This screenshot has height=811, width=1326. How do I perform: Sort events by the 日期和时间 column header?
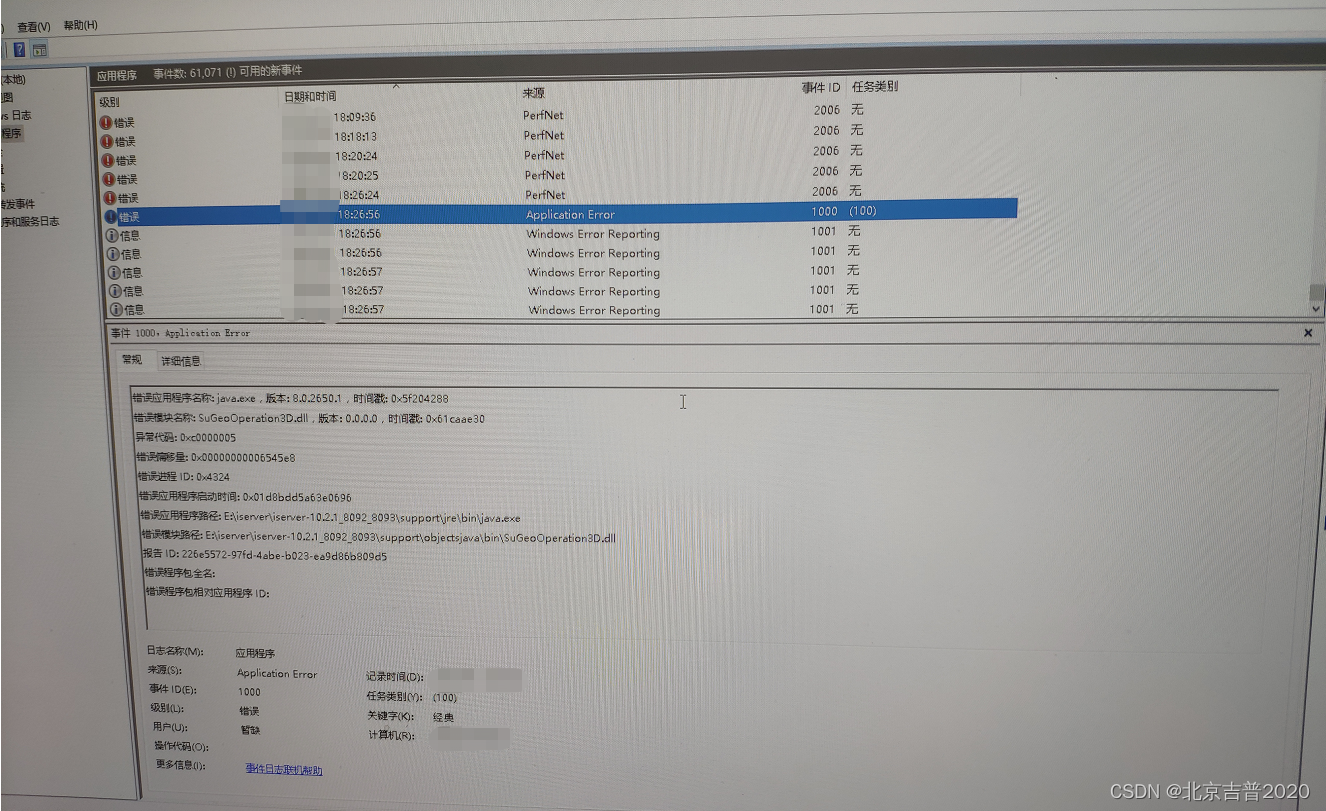[x=310, y=97]
